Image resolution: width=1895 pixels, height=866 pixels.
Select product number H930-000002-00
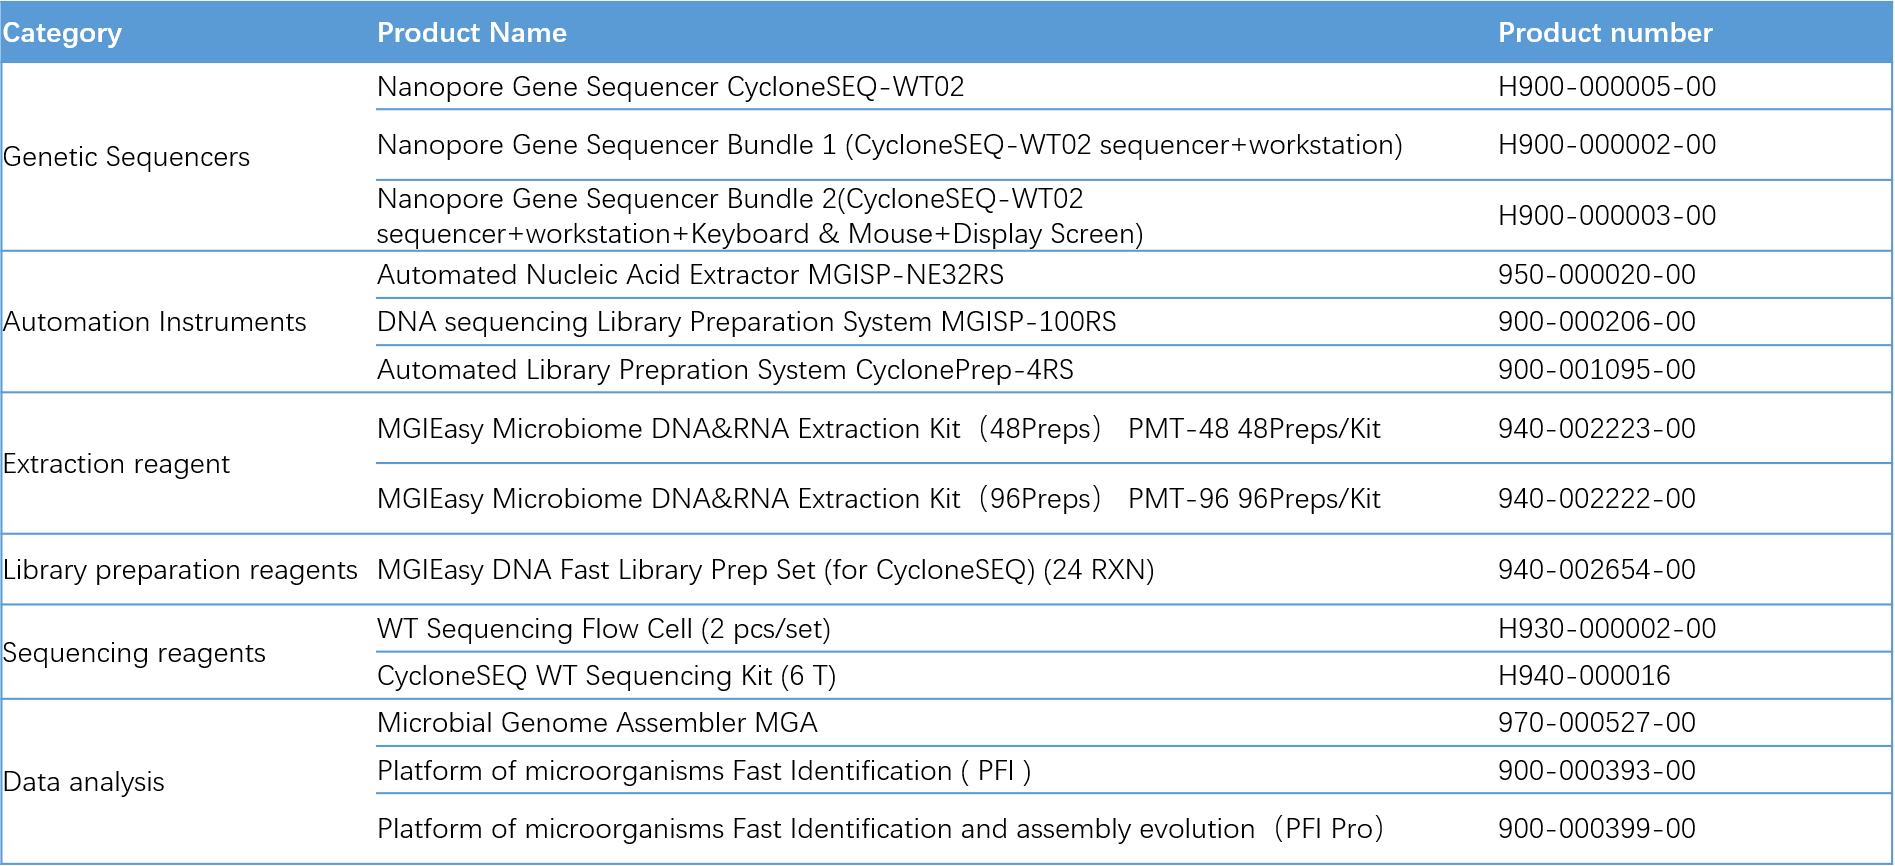(1607, 629)
